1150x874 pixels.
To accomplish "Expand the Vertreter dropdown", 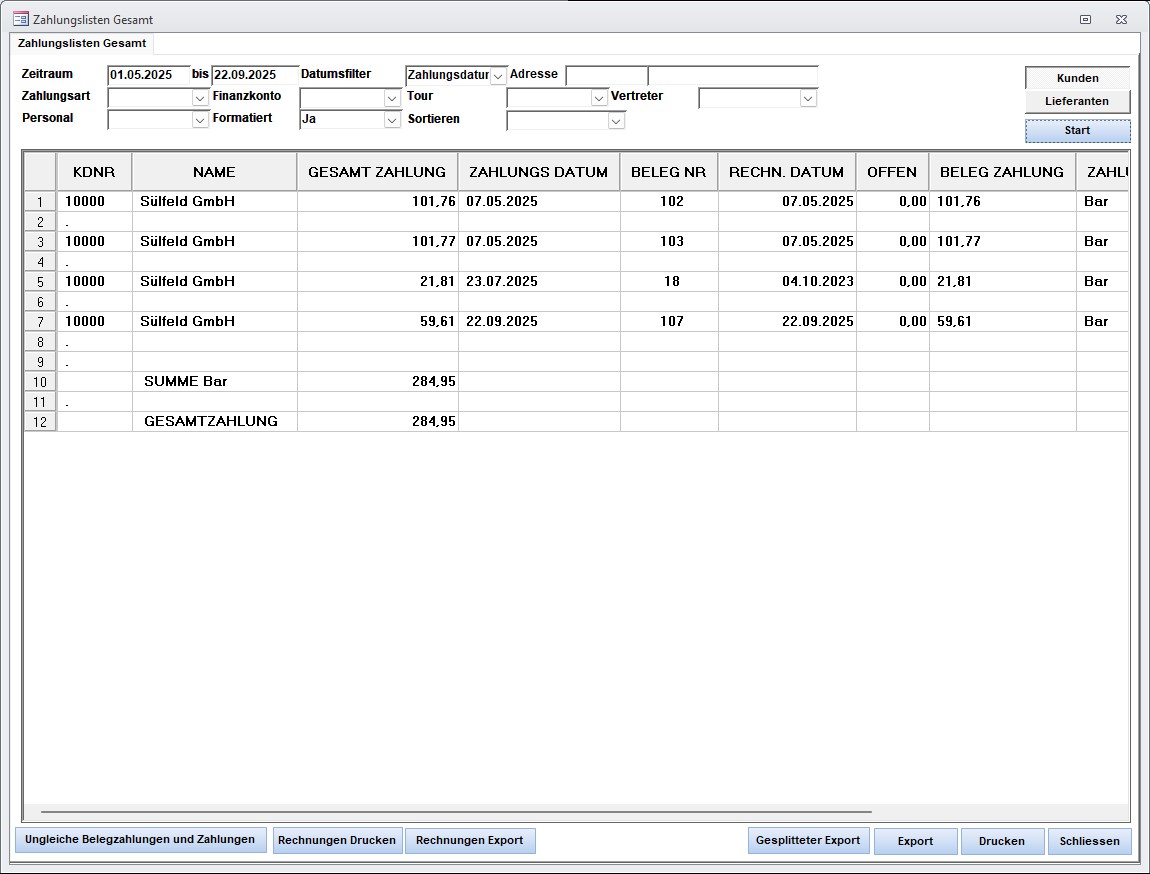I will [x=808, y=98].
